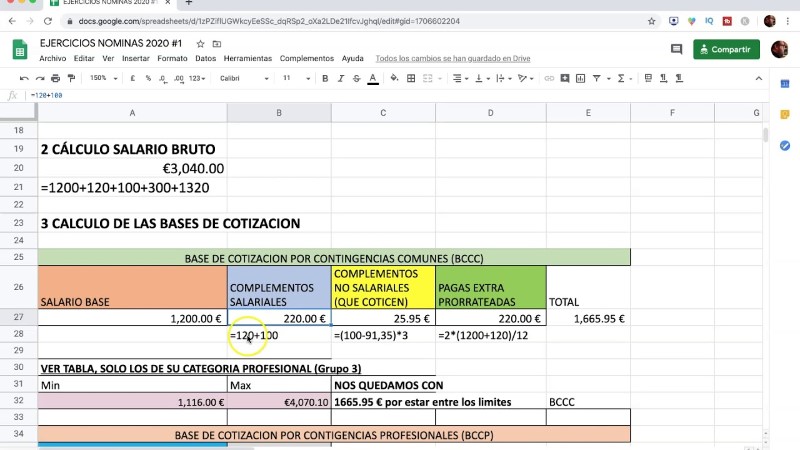Open the Complementos menu
Screen dimensions: 800x450
tap(307, 59)
